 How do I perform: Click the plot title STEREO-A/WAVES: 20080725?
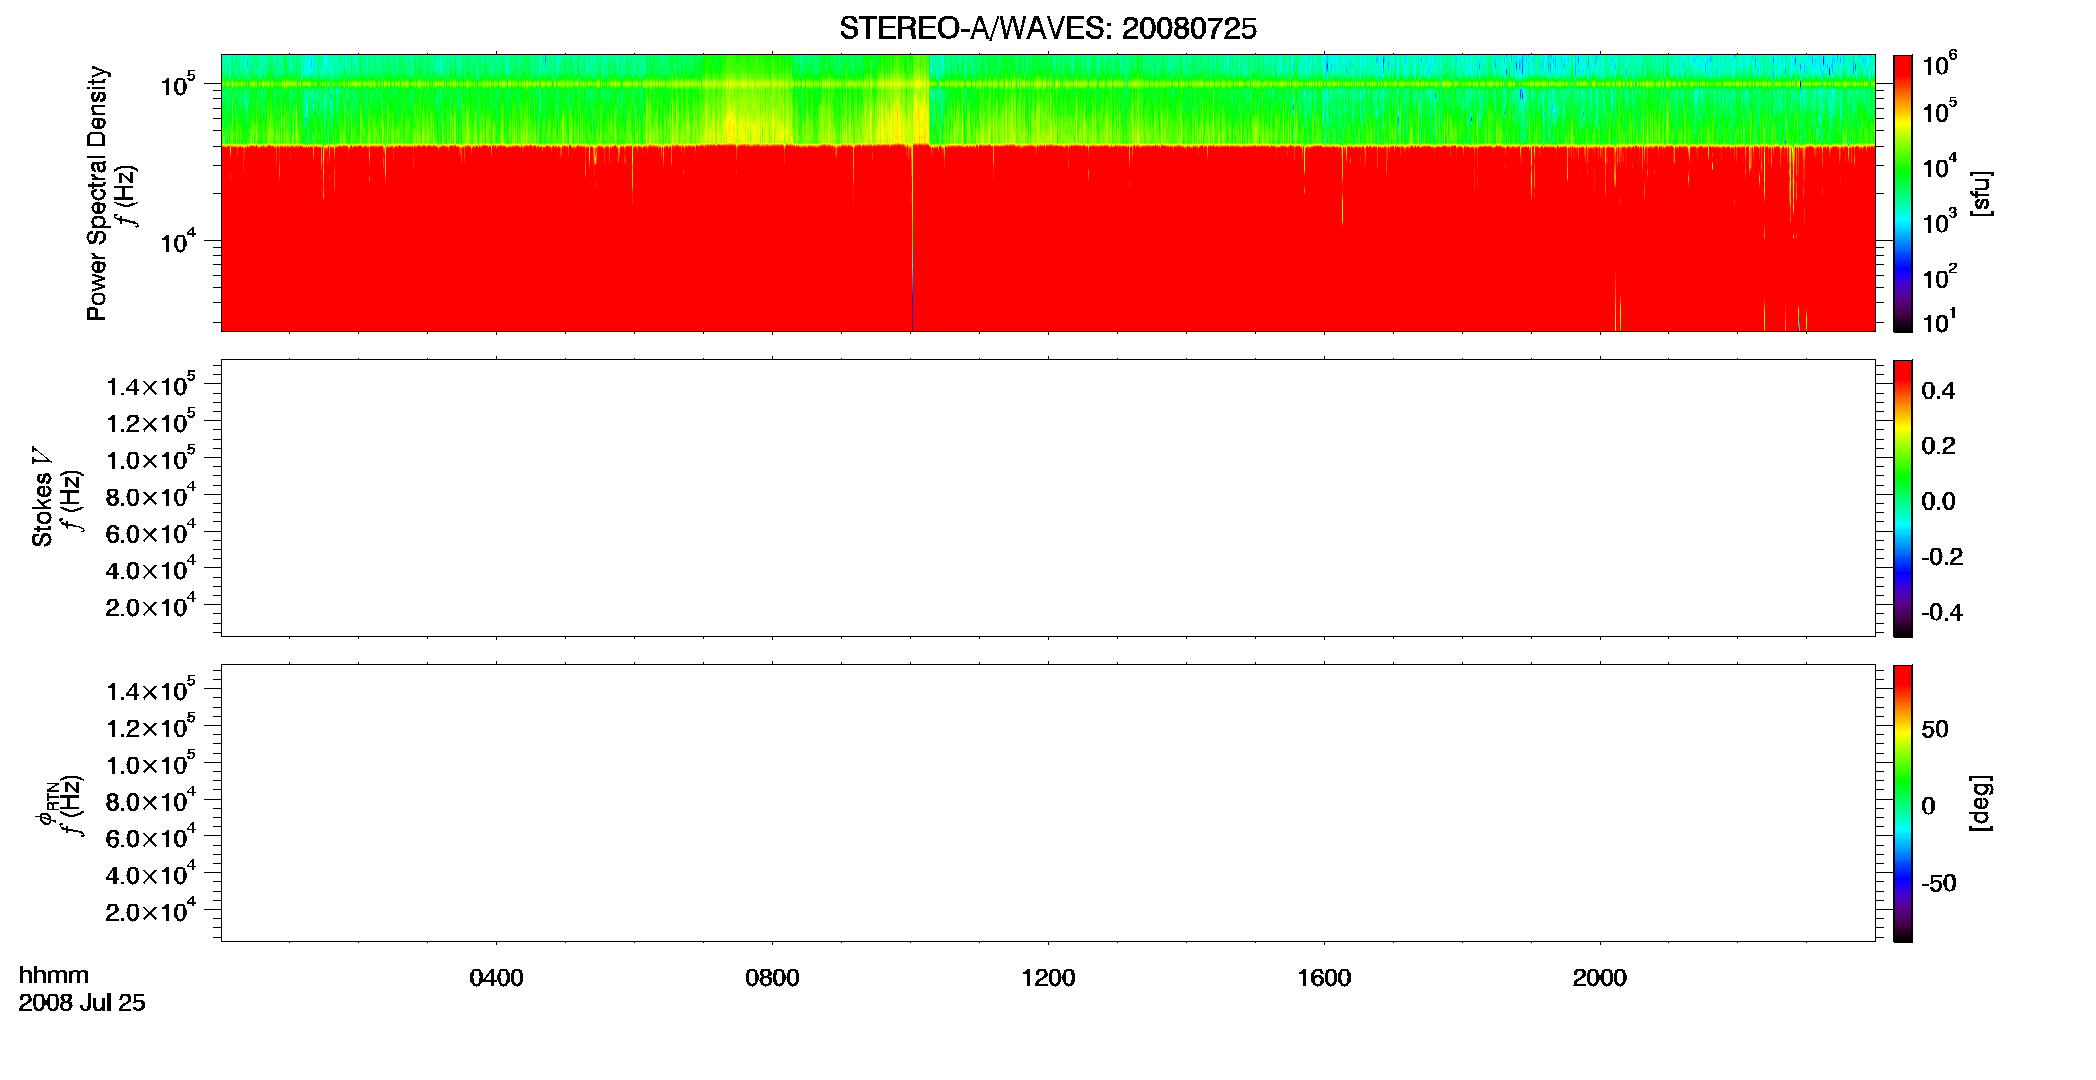1047,29
